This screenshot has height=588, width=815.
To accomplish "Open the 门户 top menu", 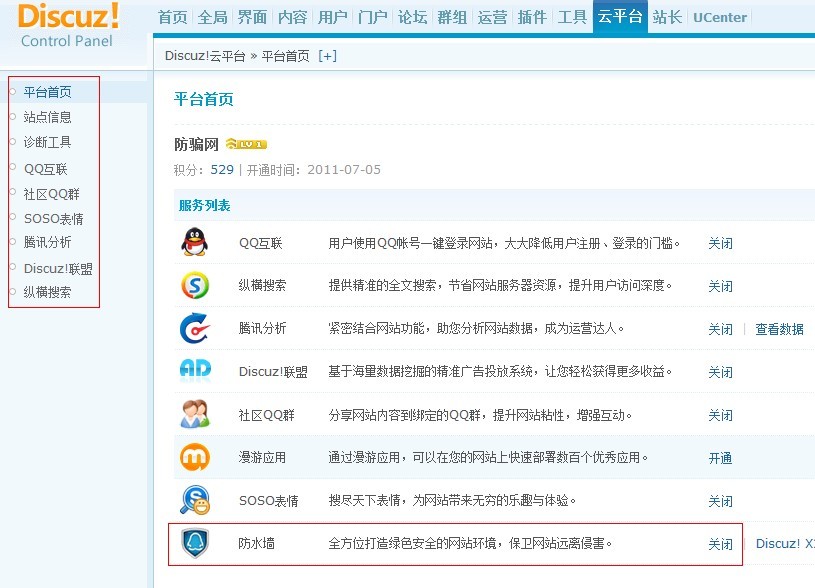I will tap(373, 17).
